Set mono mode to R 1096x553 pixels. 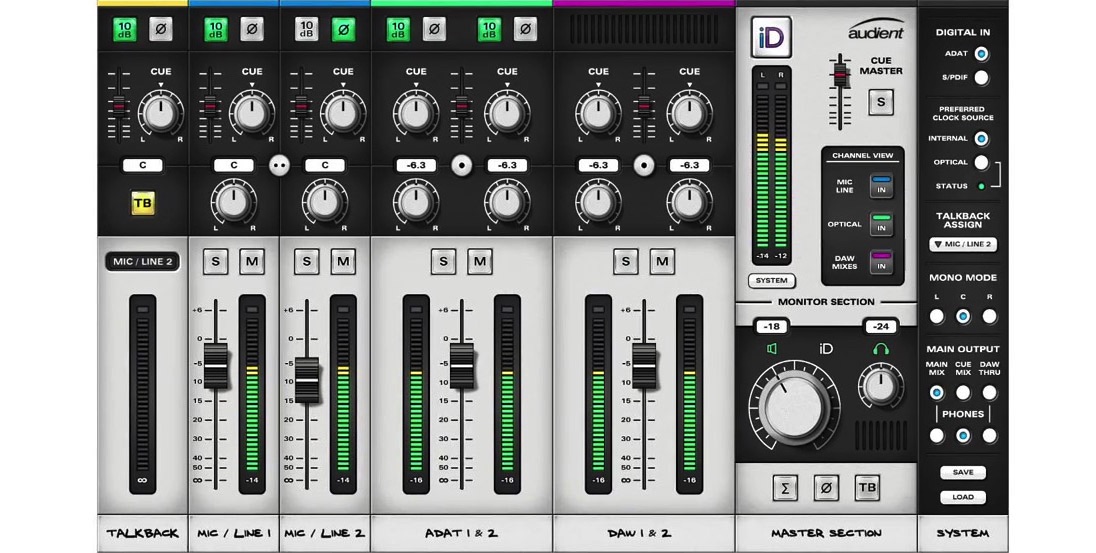(x=990, y=316)
